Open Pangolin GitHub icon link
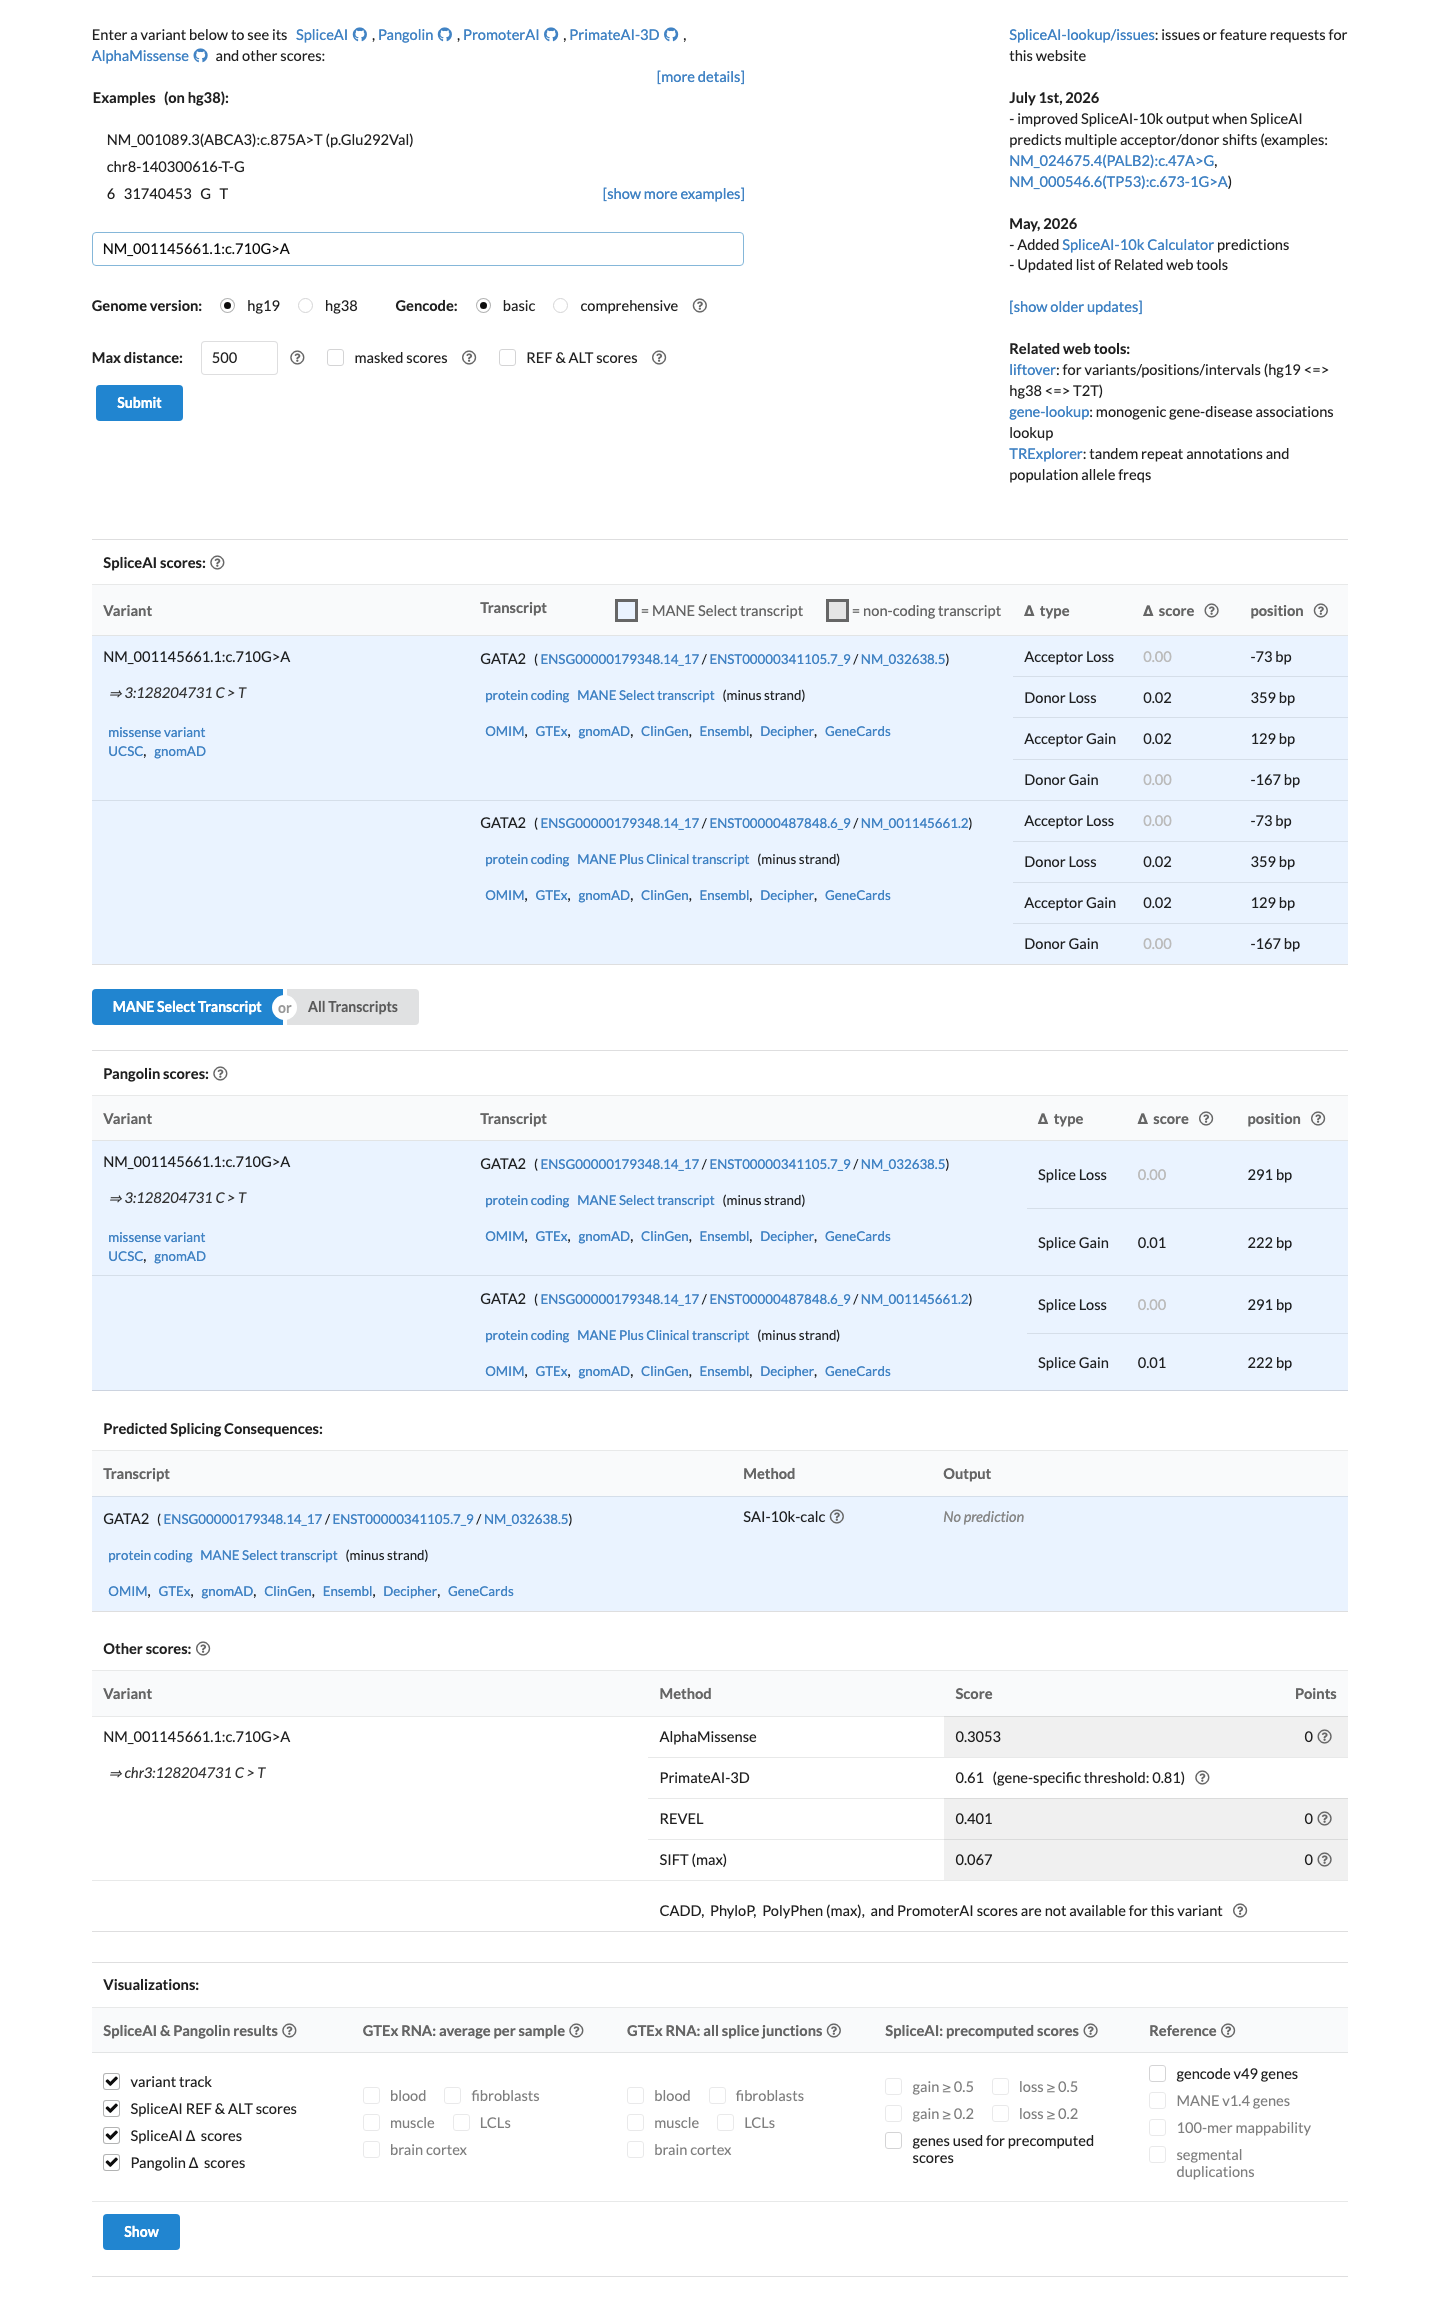 pos(445,35)
